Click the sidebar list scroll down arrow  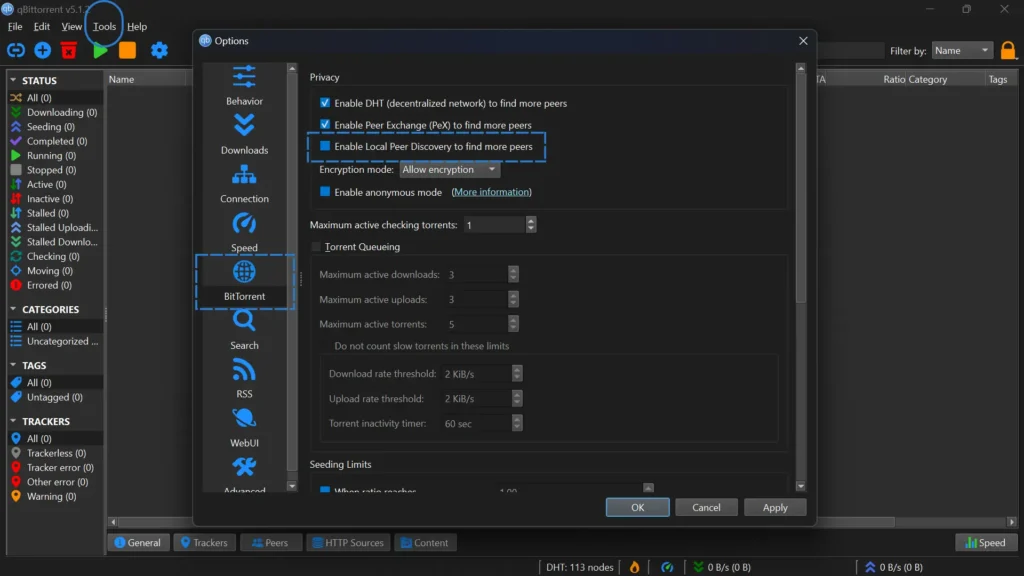pyautogui.click(x=292, y=487)
